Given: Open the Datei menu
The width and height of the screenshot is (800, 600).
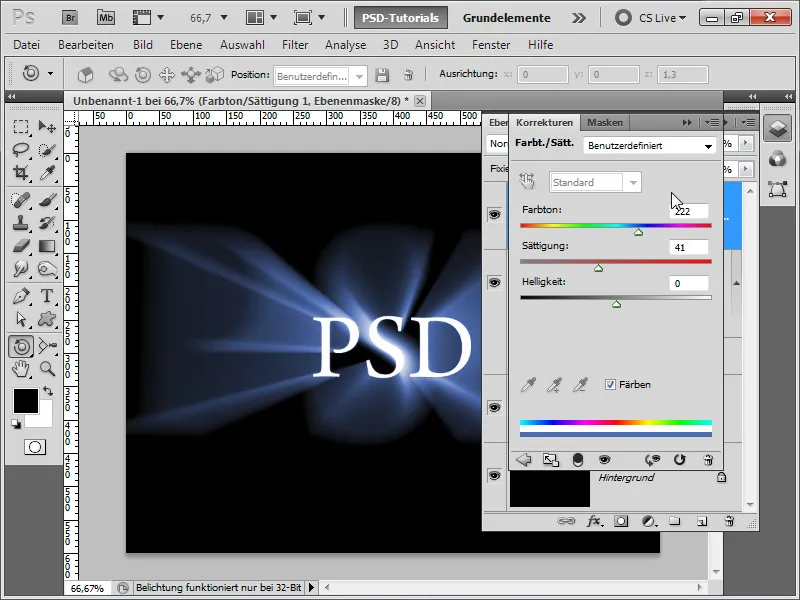Looking at the screenshot, I should click(27, 45).
